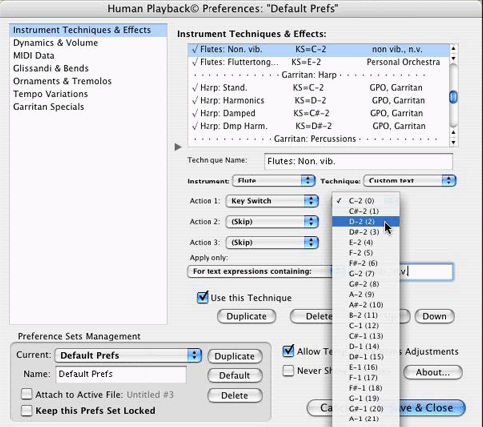Viewport: 483px width, 427px height.
Task: Open the Current Default Prefs dropdown
Action: 128,355
